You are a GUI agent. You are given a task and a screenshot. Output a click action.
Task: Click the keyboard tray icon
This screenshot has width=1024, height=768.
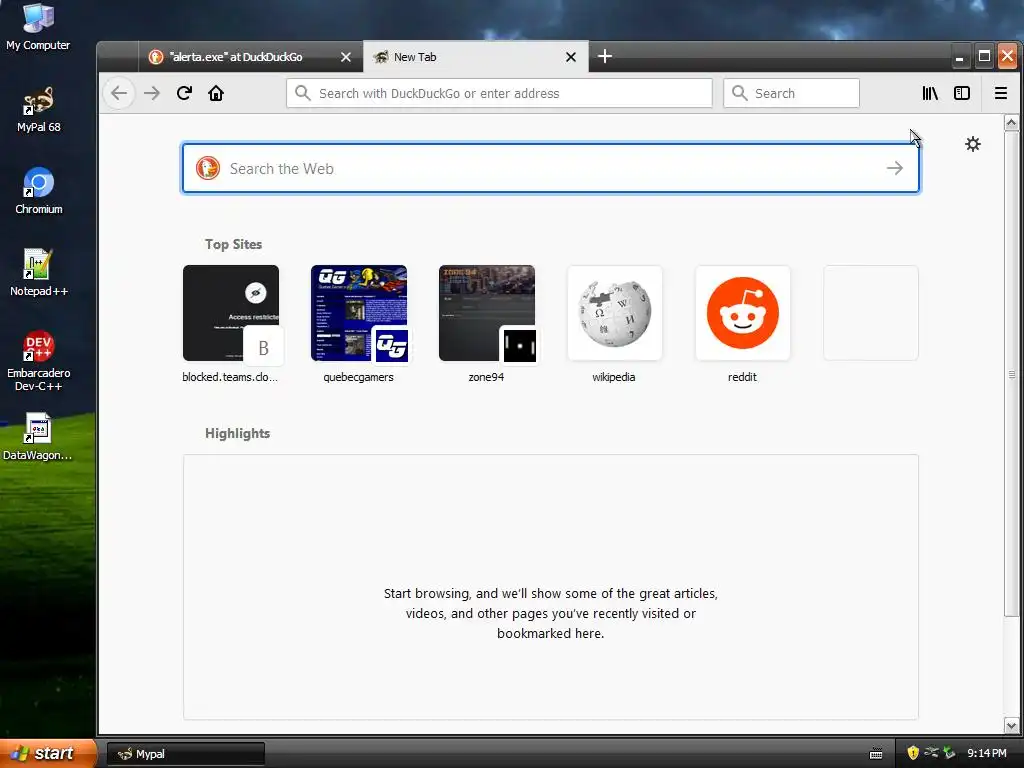[876, 754]
